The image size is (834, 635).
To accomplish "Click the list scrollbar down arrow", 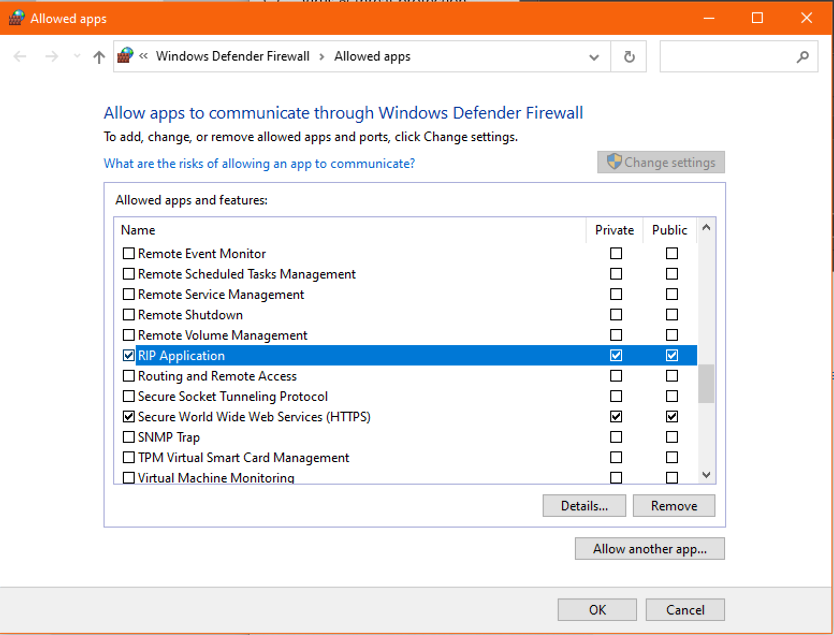I will [x=706, y=475].
